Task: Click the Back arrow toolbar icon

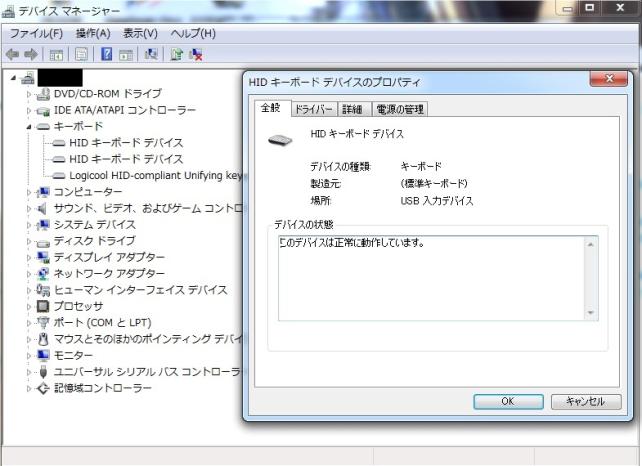Action: point(12,54)
